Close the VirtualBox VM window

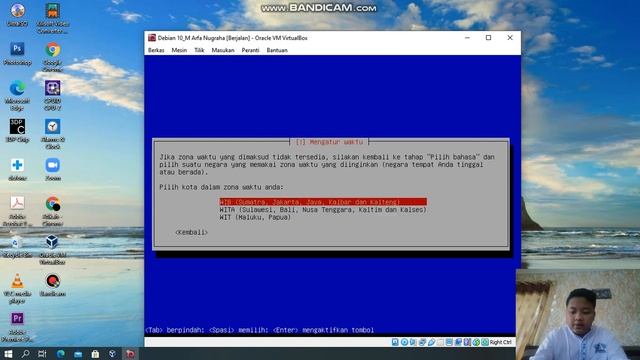(x=510, y=38)
